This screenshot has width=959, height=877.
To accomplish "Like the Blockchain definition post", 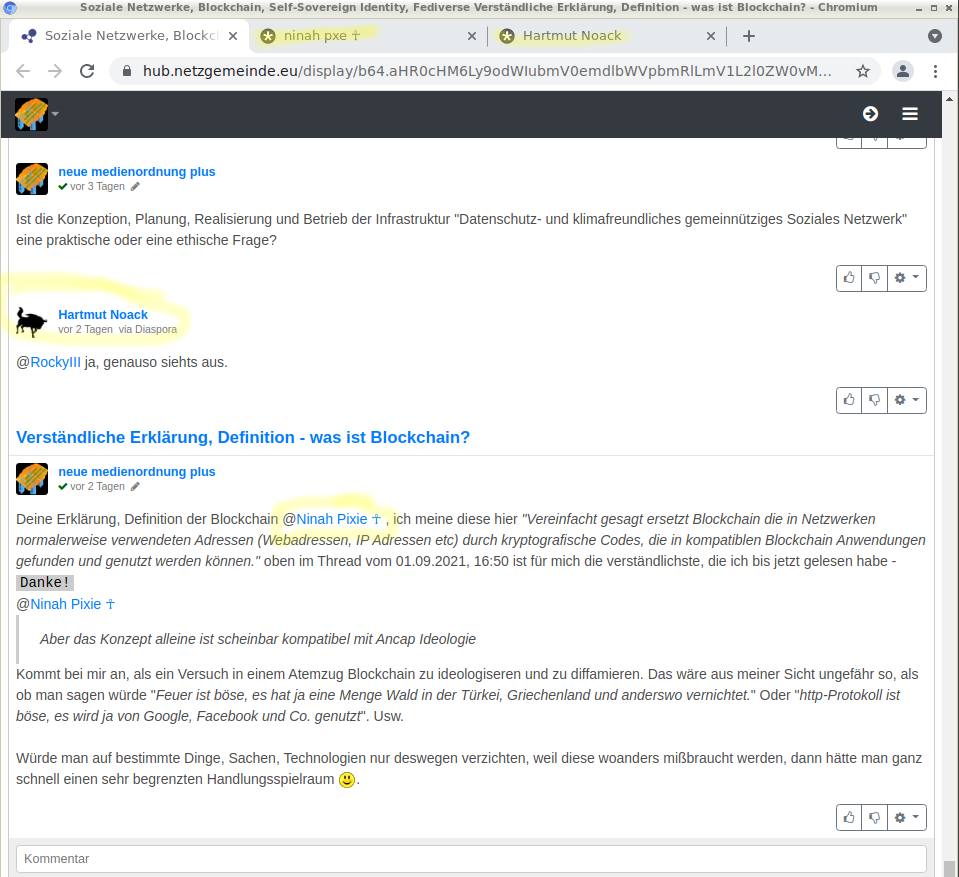I will pos(849,817).
